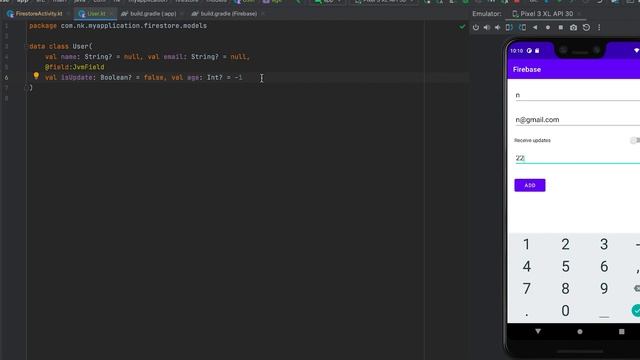Close the build.gradle (Firebase) tab
640x360 pixels.
pyautogui.click(x=263, y=14)
